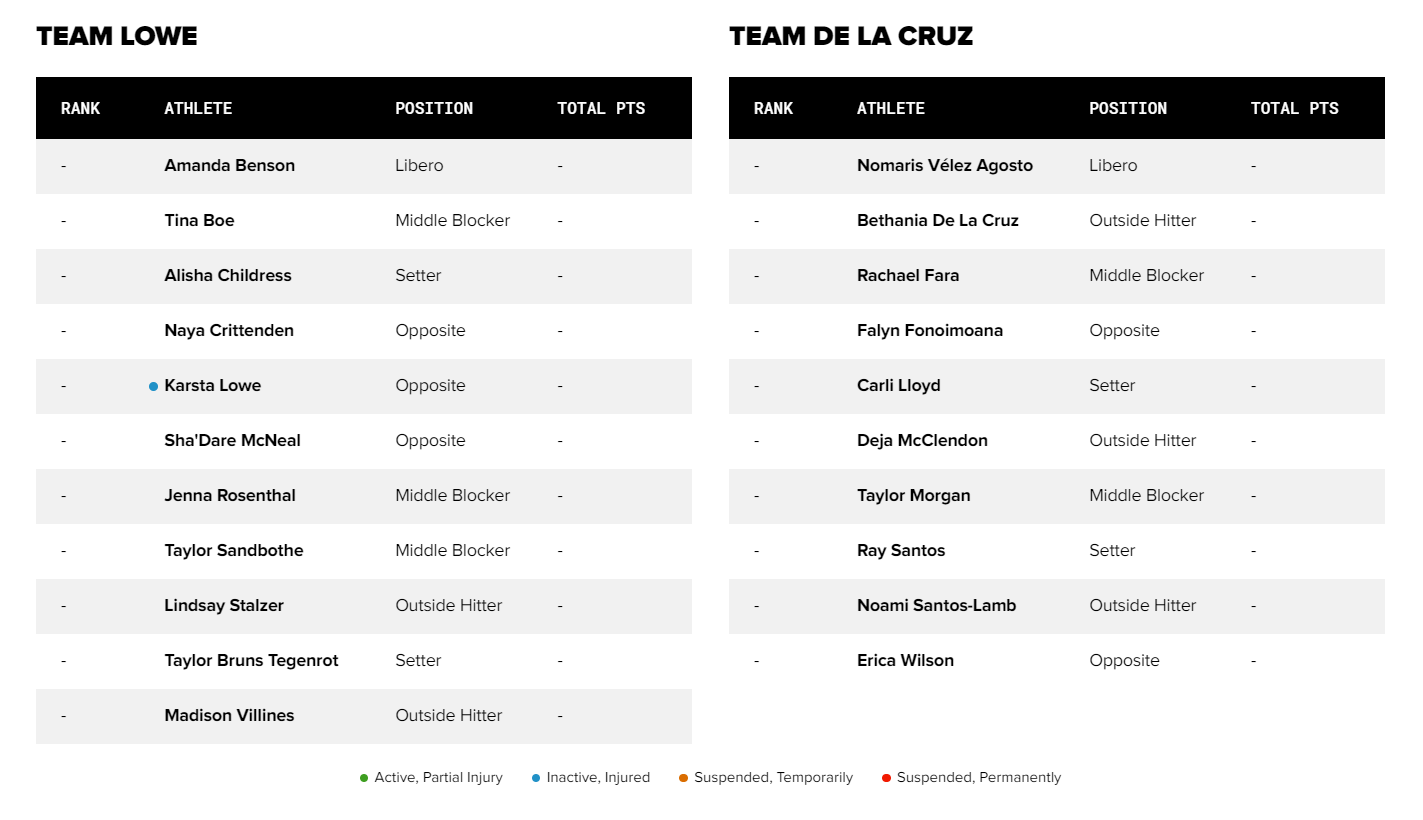
Task: Click the blue Inactive, Injured legend dot
Action: coord(536,778)
